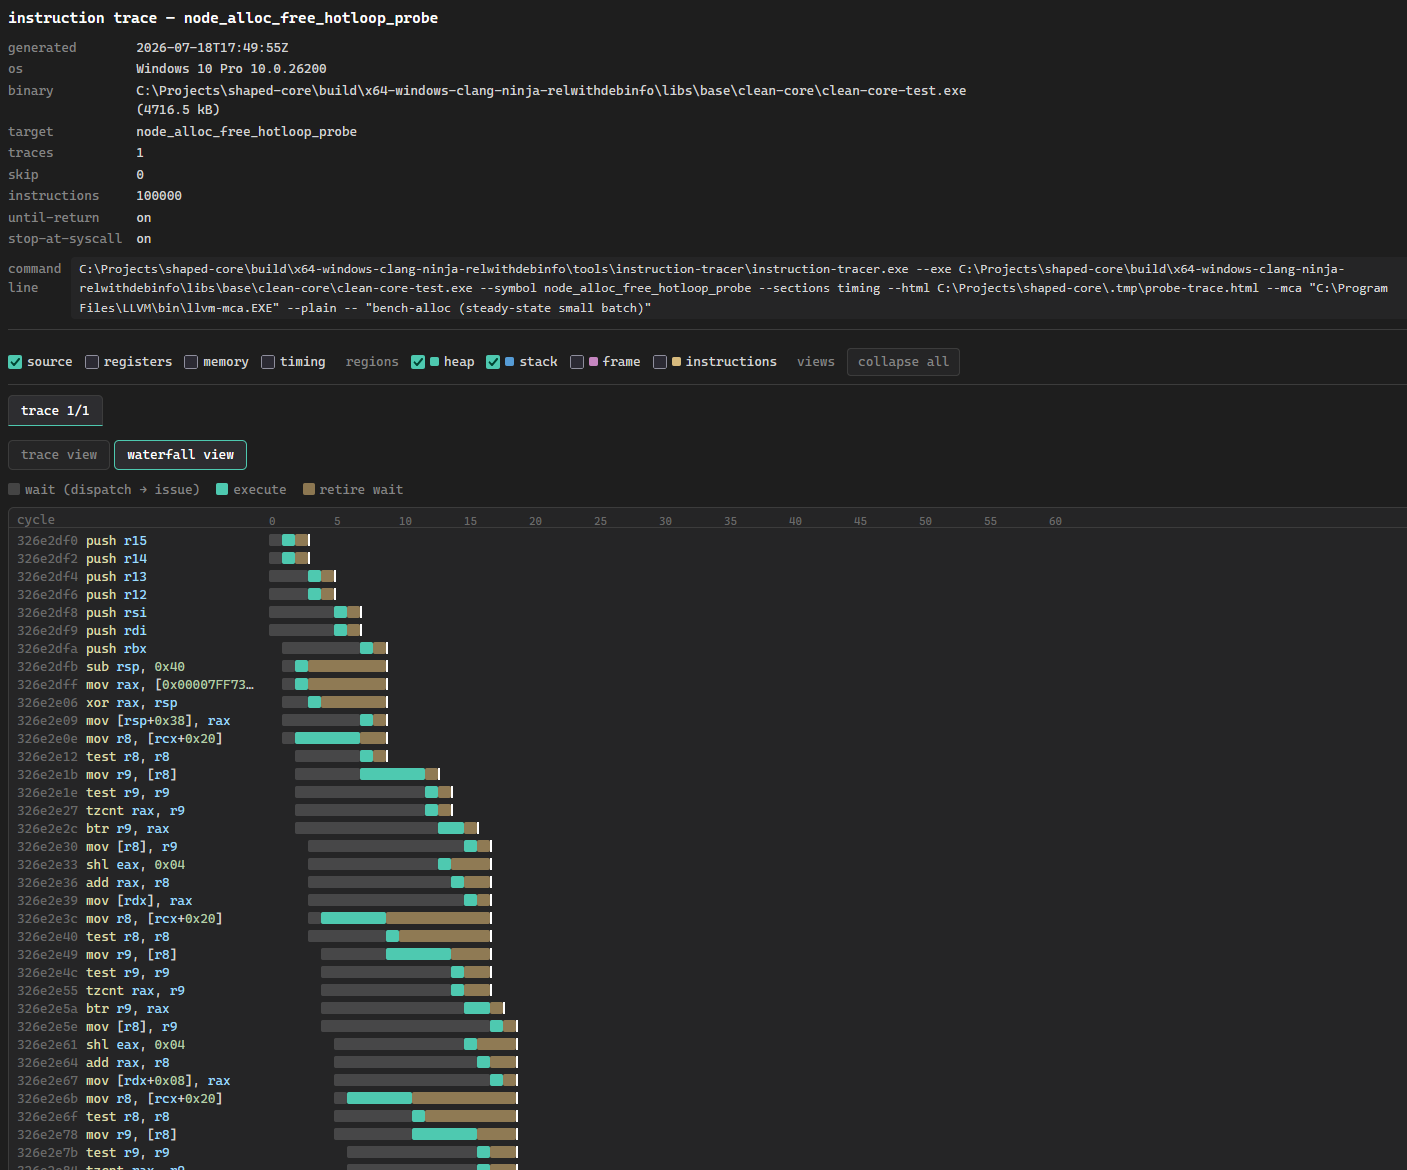Select the trace 1/1 tab
Viewport: 1407px width, 1170px height.
[55, 411]
